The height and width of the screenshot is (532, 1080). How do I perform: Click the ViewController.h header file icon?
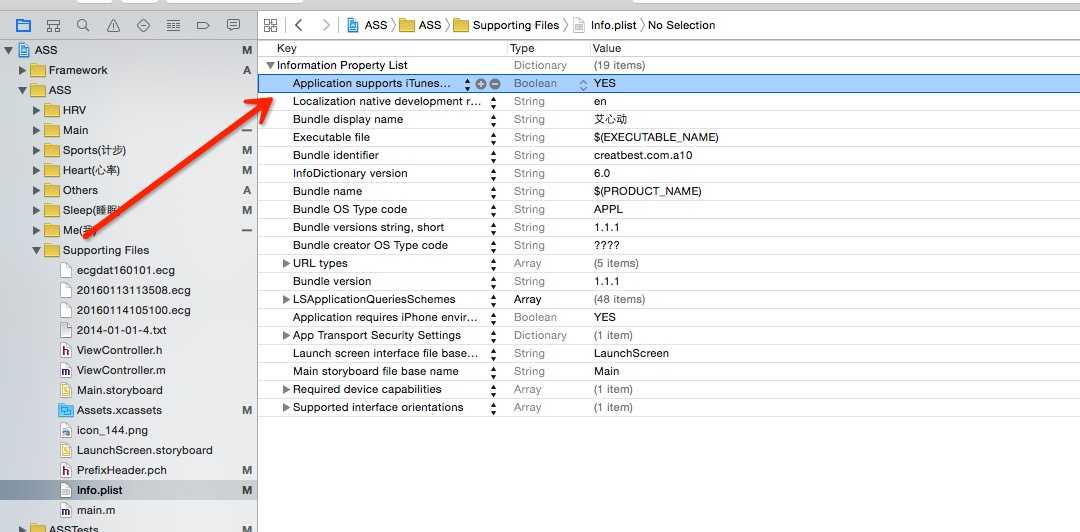pos(65,350)
